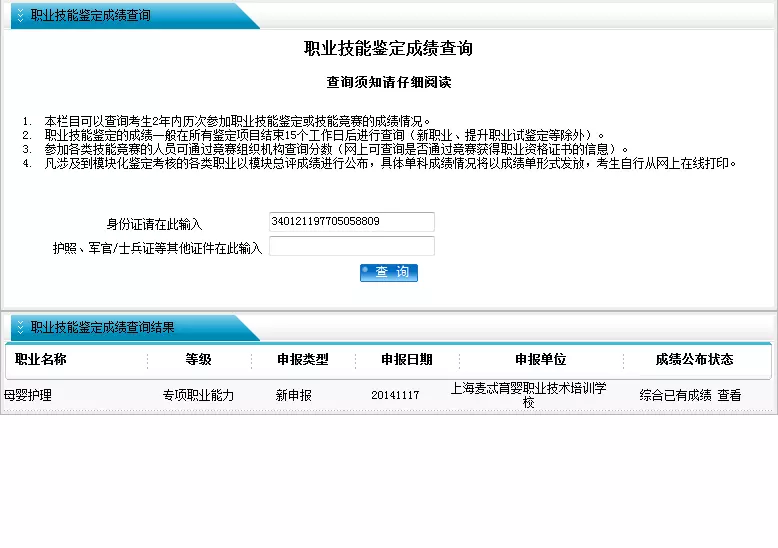Select the 20141117 date cell
Viewport: 778px width, 548px height.
[x=395, y=395]
